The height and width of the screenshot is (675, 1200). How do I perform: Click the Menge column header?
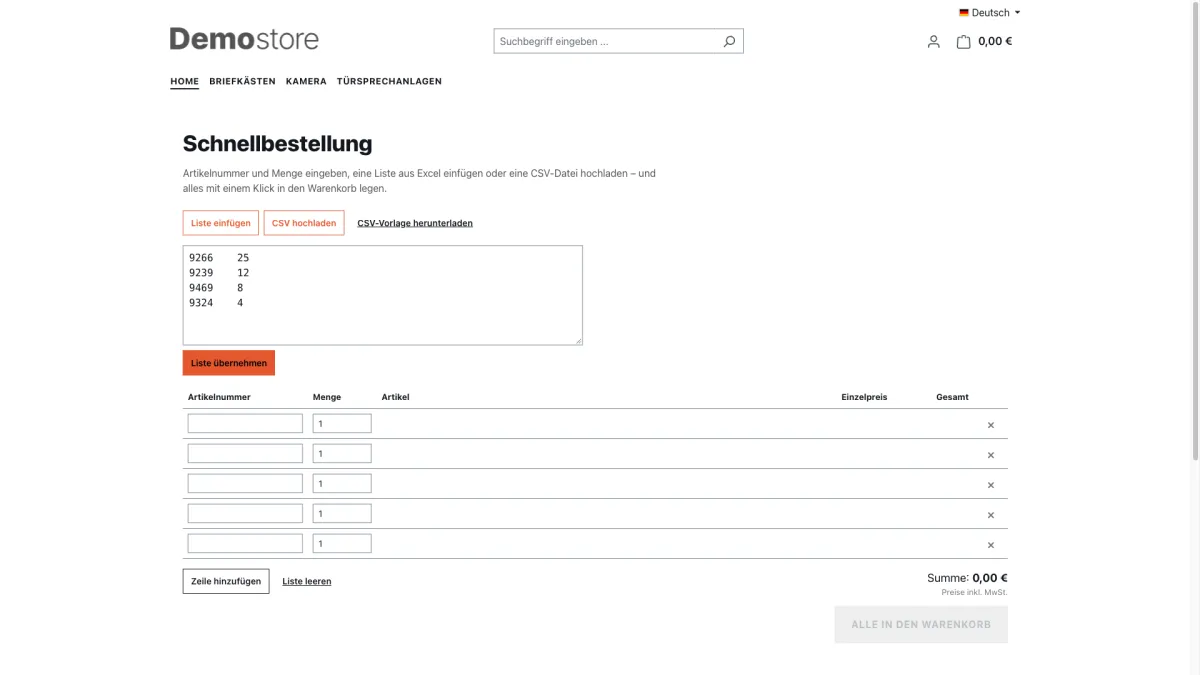coord(327,397)
